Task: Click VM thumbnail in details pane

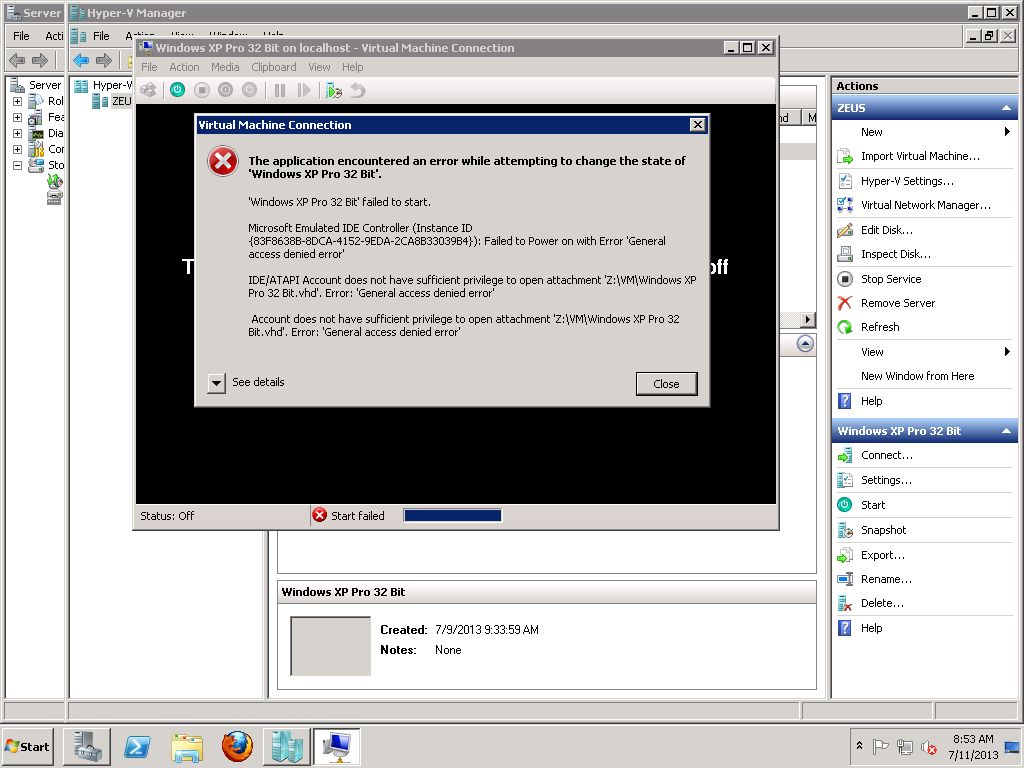Action: click(330, 646)
